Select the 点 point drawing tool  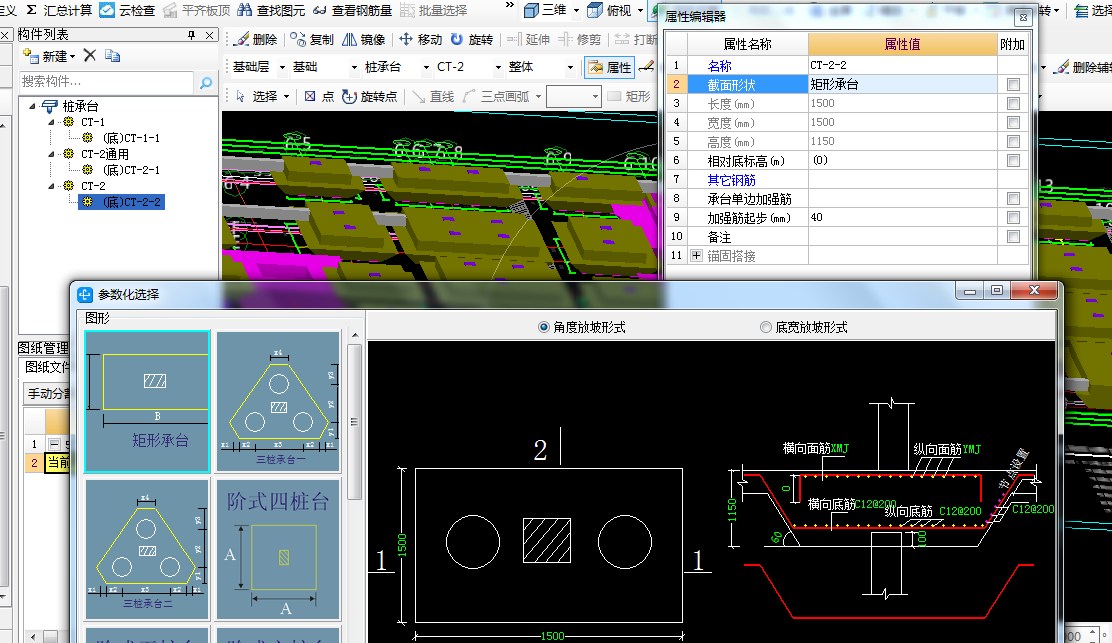tap(319, 96)
